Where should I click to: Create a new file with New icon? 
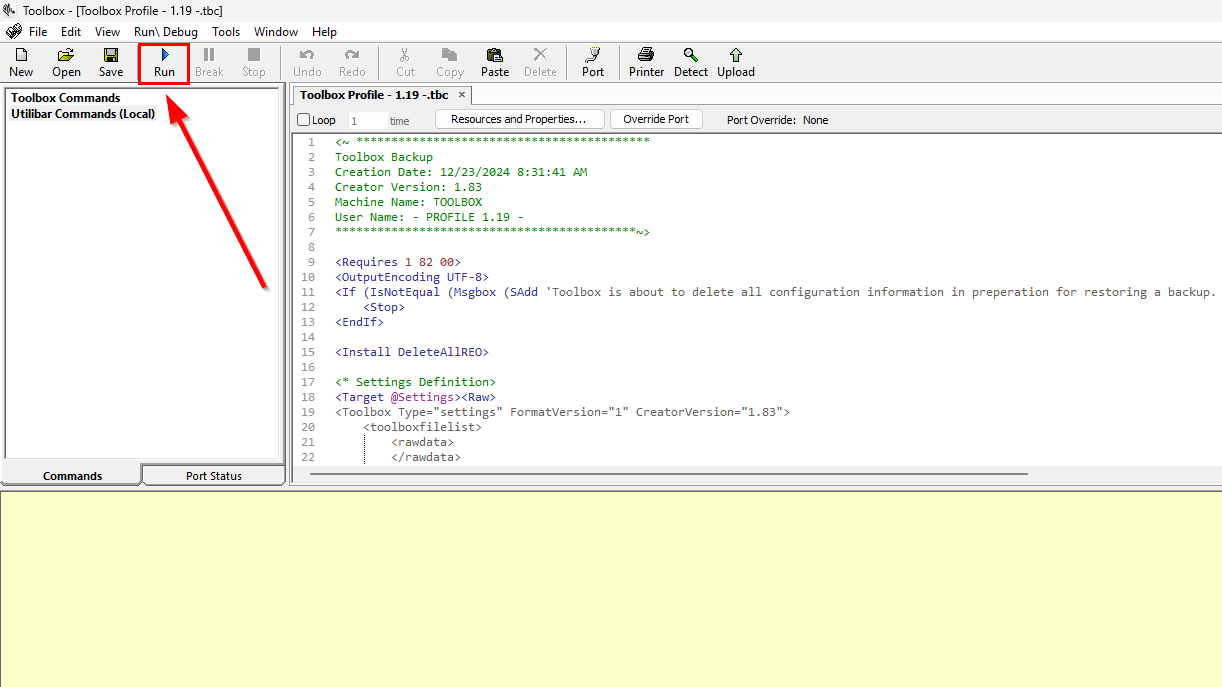21,62
